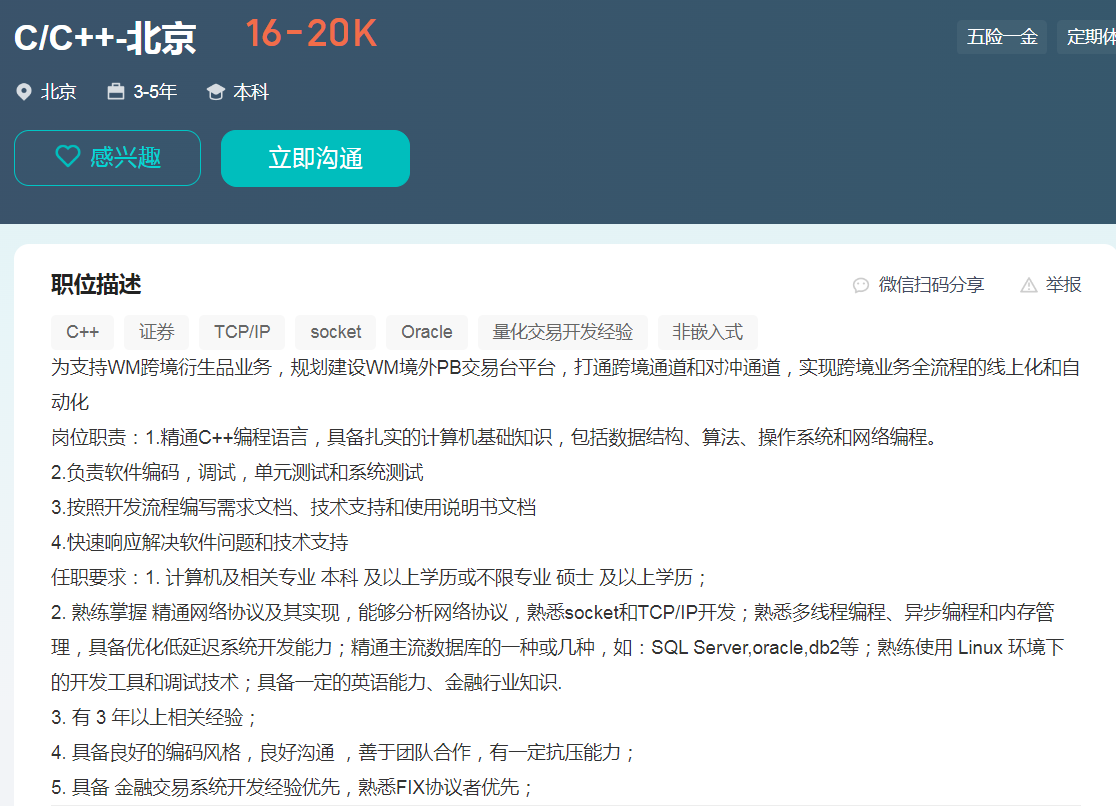Click the graduation cap icon beside 本科
The image size is (1116, 806).
point(215,92)
